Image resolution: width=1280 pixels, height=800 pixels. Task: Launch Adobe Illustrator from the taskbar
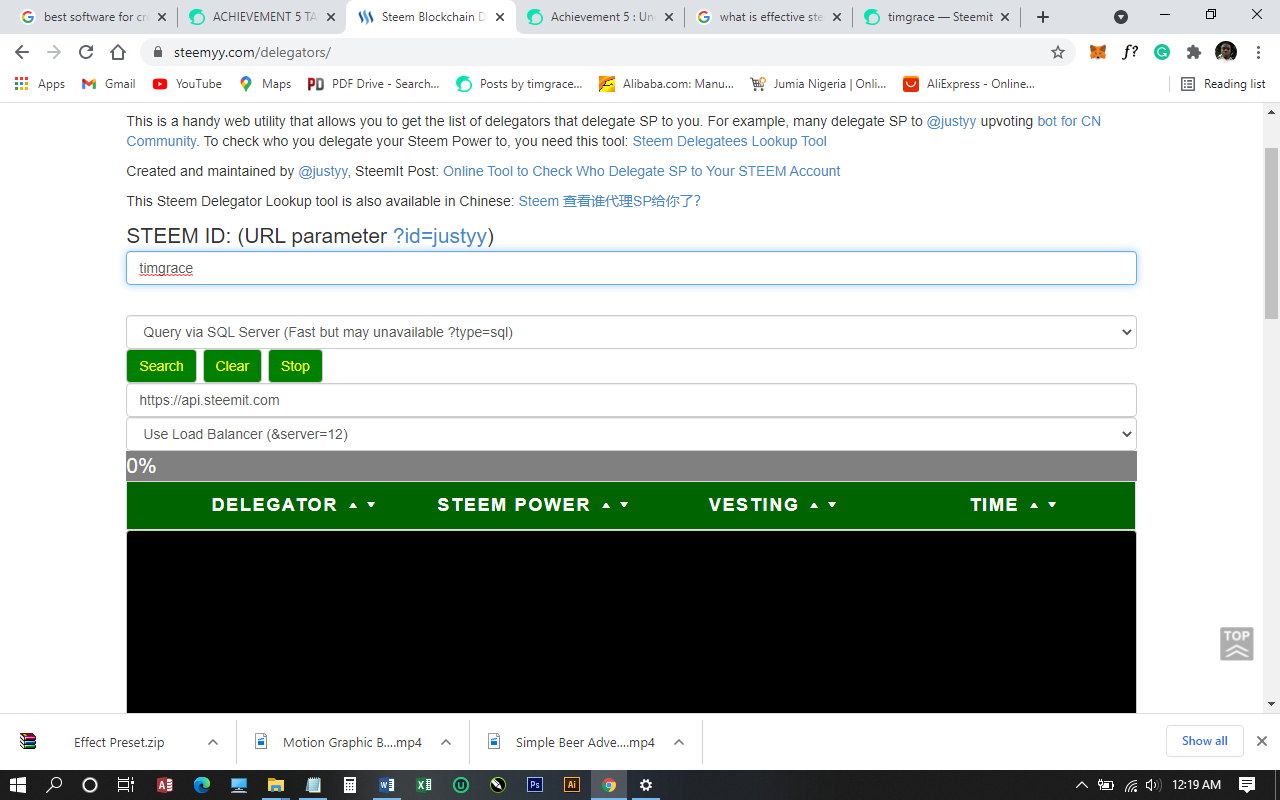[571, 784]
